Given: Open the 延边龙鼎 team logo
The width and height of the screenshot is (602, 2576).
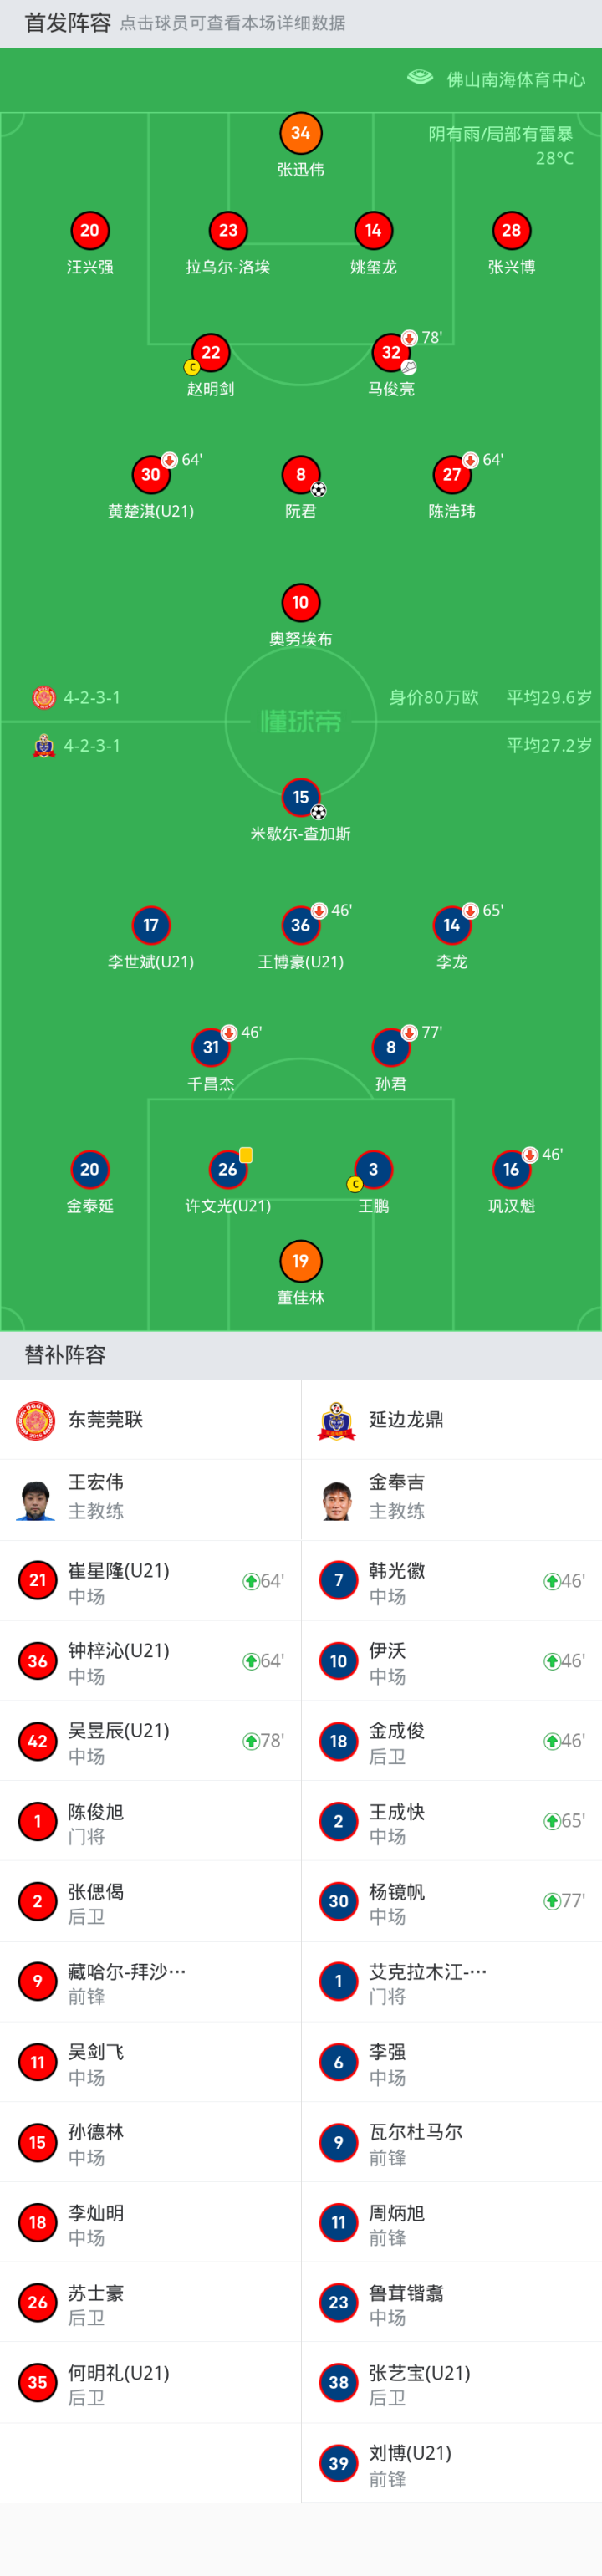Looking at the screenshot, I should [x=337, y=1420].
